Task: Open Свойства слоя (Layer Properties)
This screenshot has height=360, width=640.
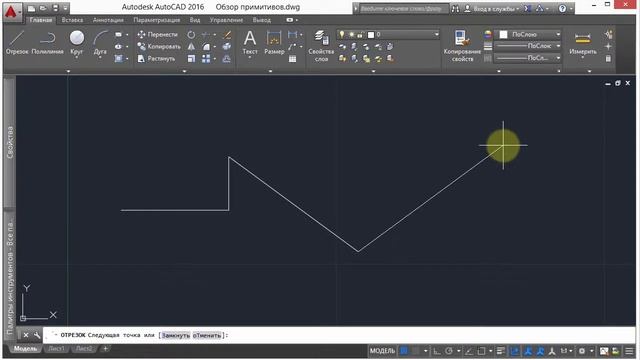Action: click(x=321, y=46)
